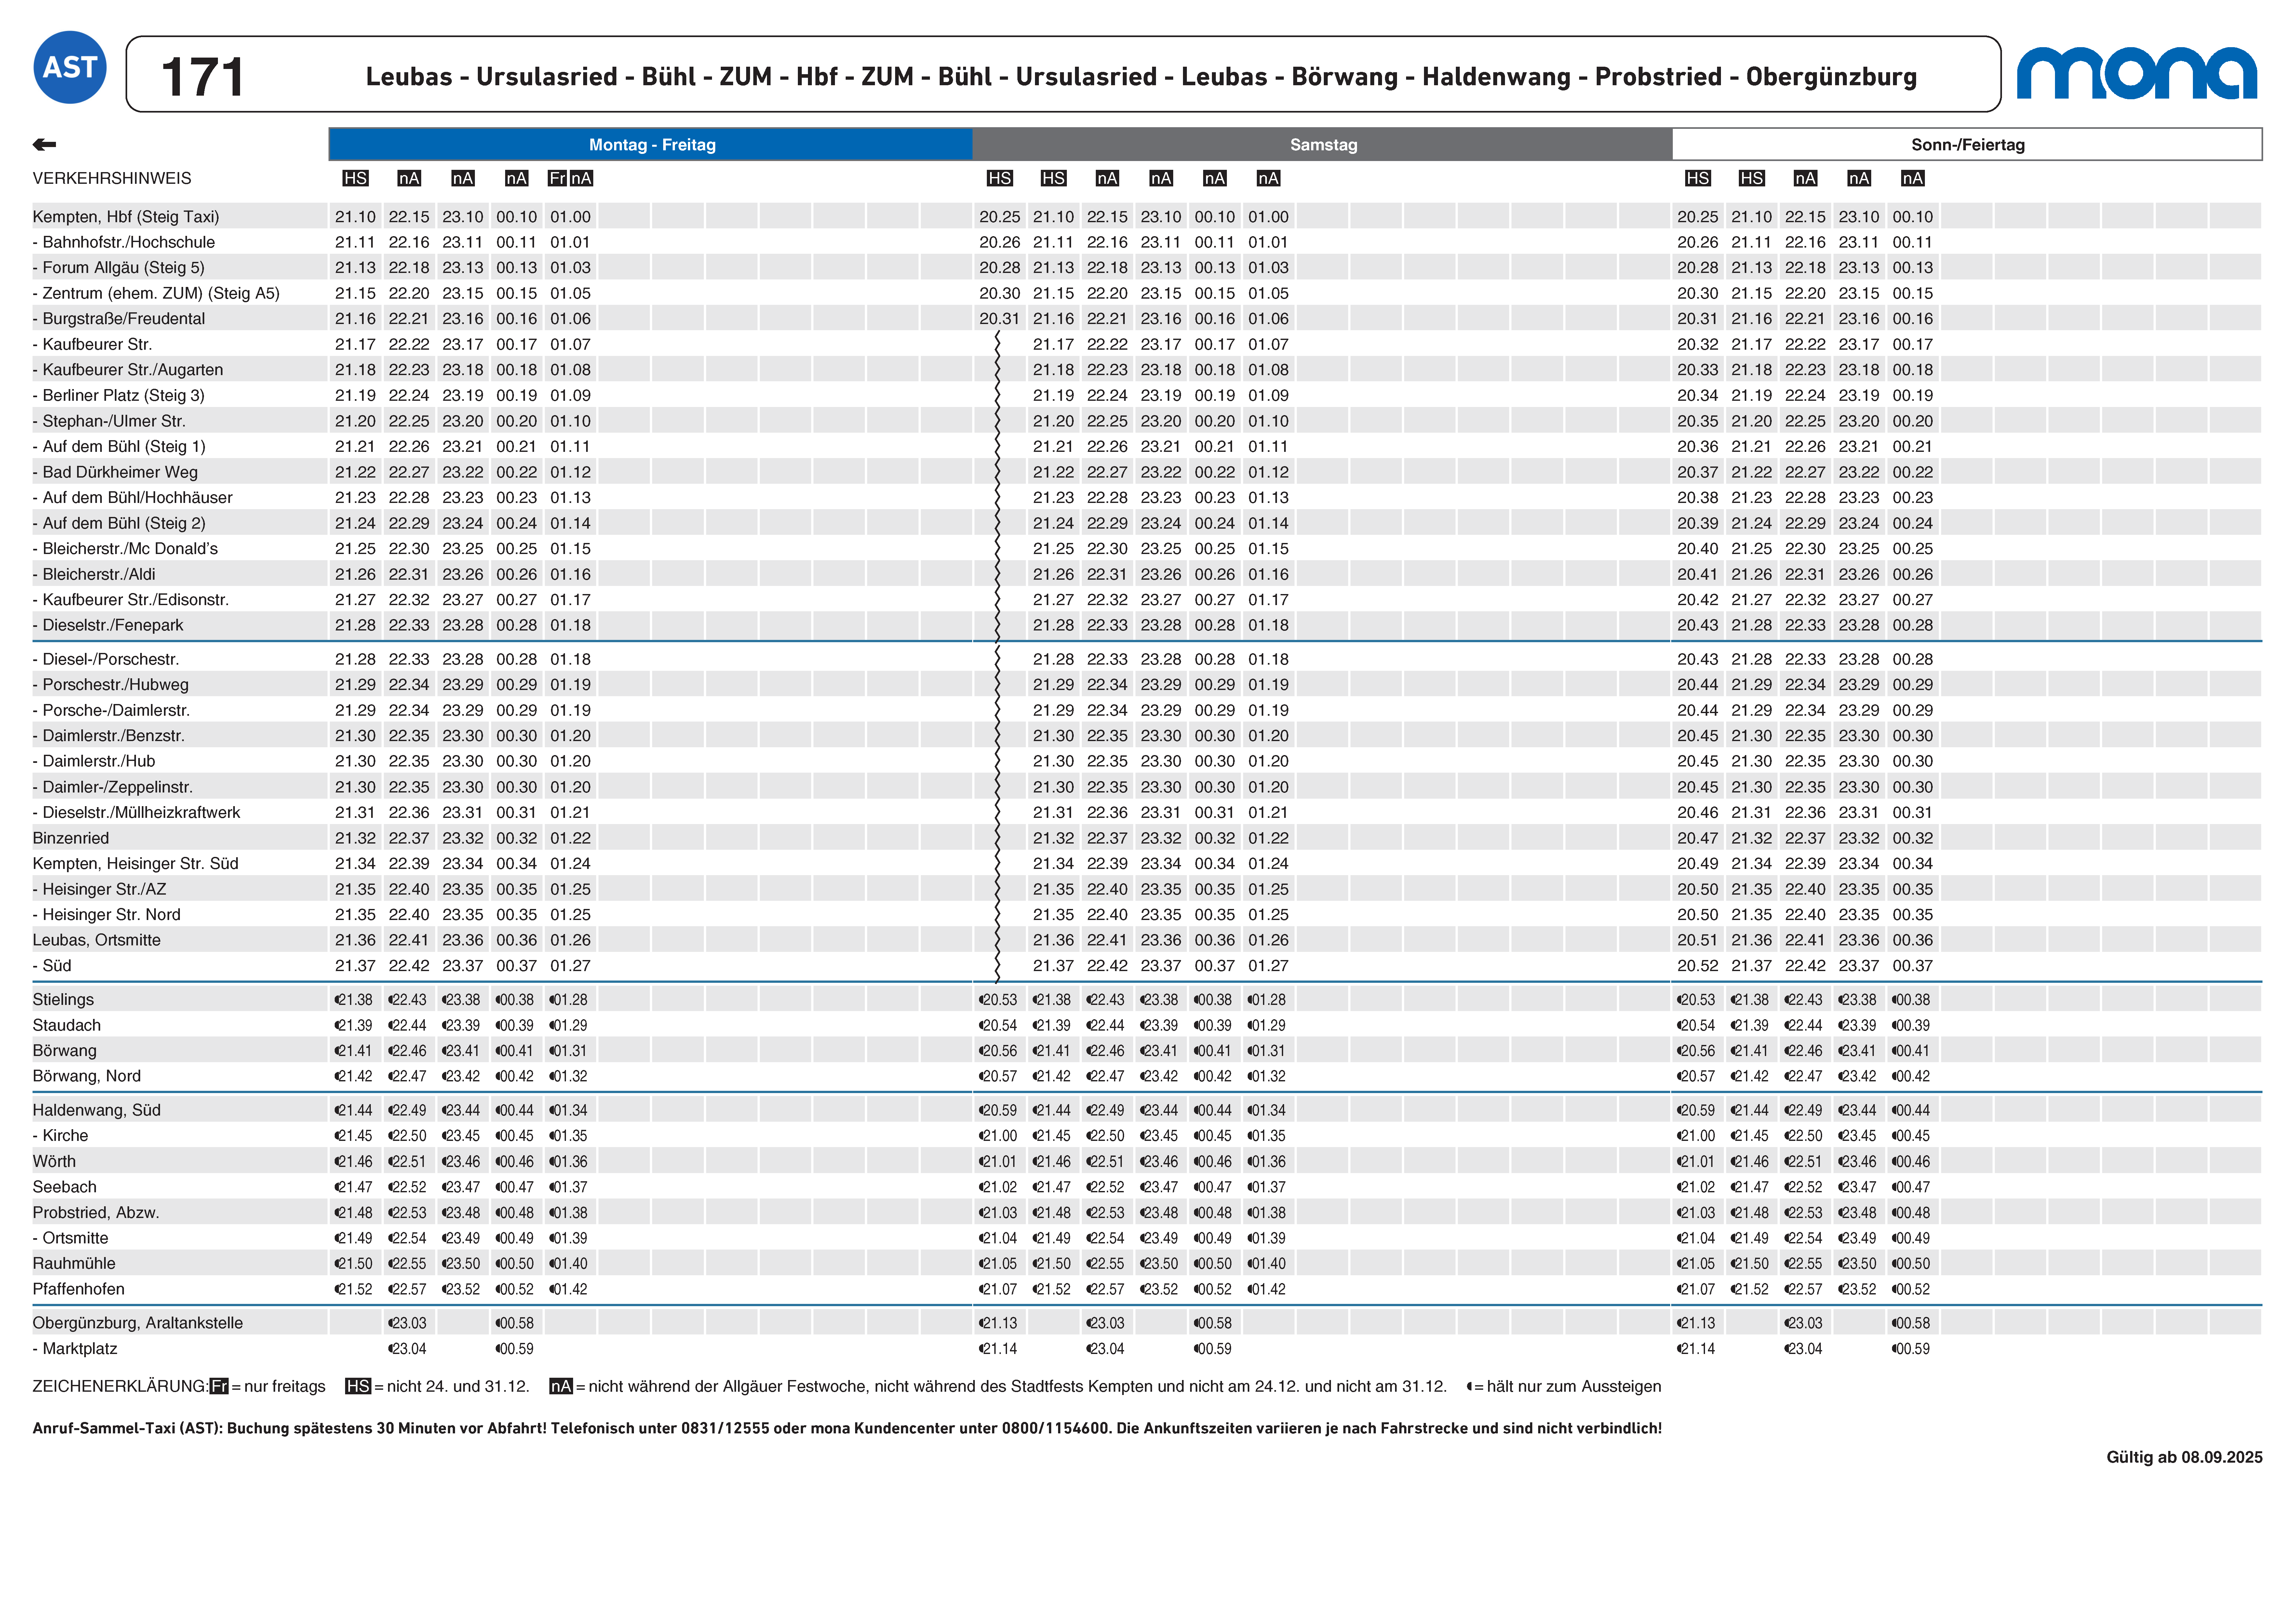Click the stop Berliner Platz (Steig 3)
The height and width of the screenshot is (1624, 2296).
tap(119, 395)
